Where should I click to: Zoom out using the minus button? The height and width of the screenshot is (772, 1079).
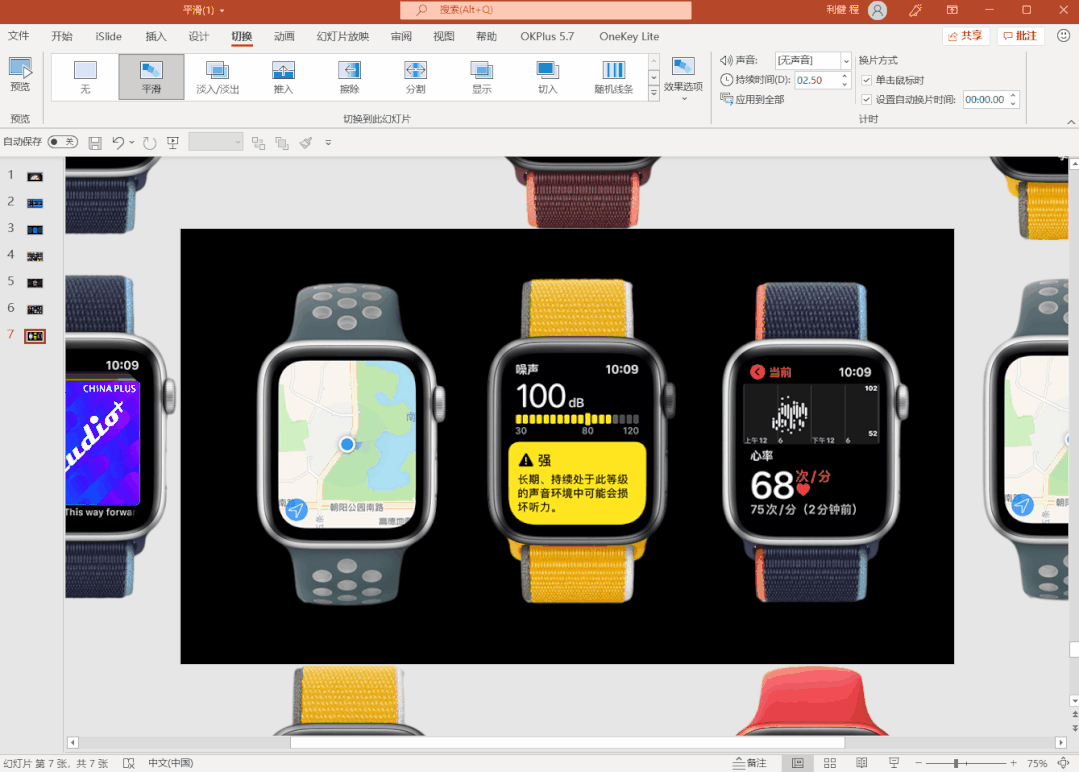(x=918, y=763)
